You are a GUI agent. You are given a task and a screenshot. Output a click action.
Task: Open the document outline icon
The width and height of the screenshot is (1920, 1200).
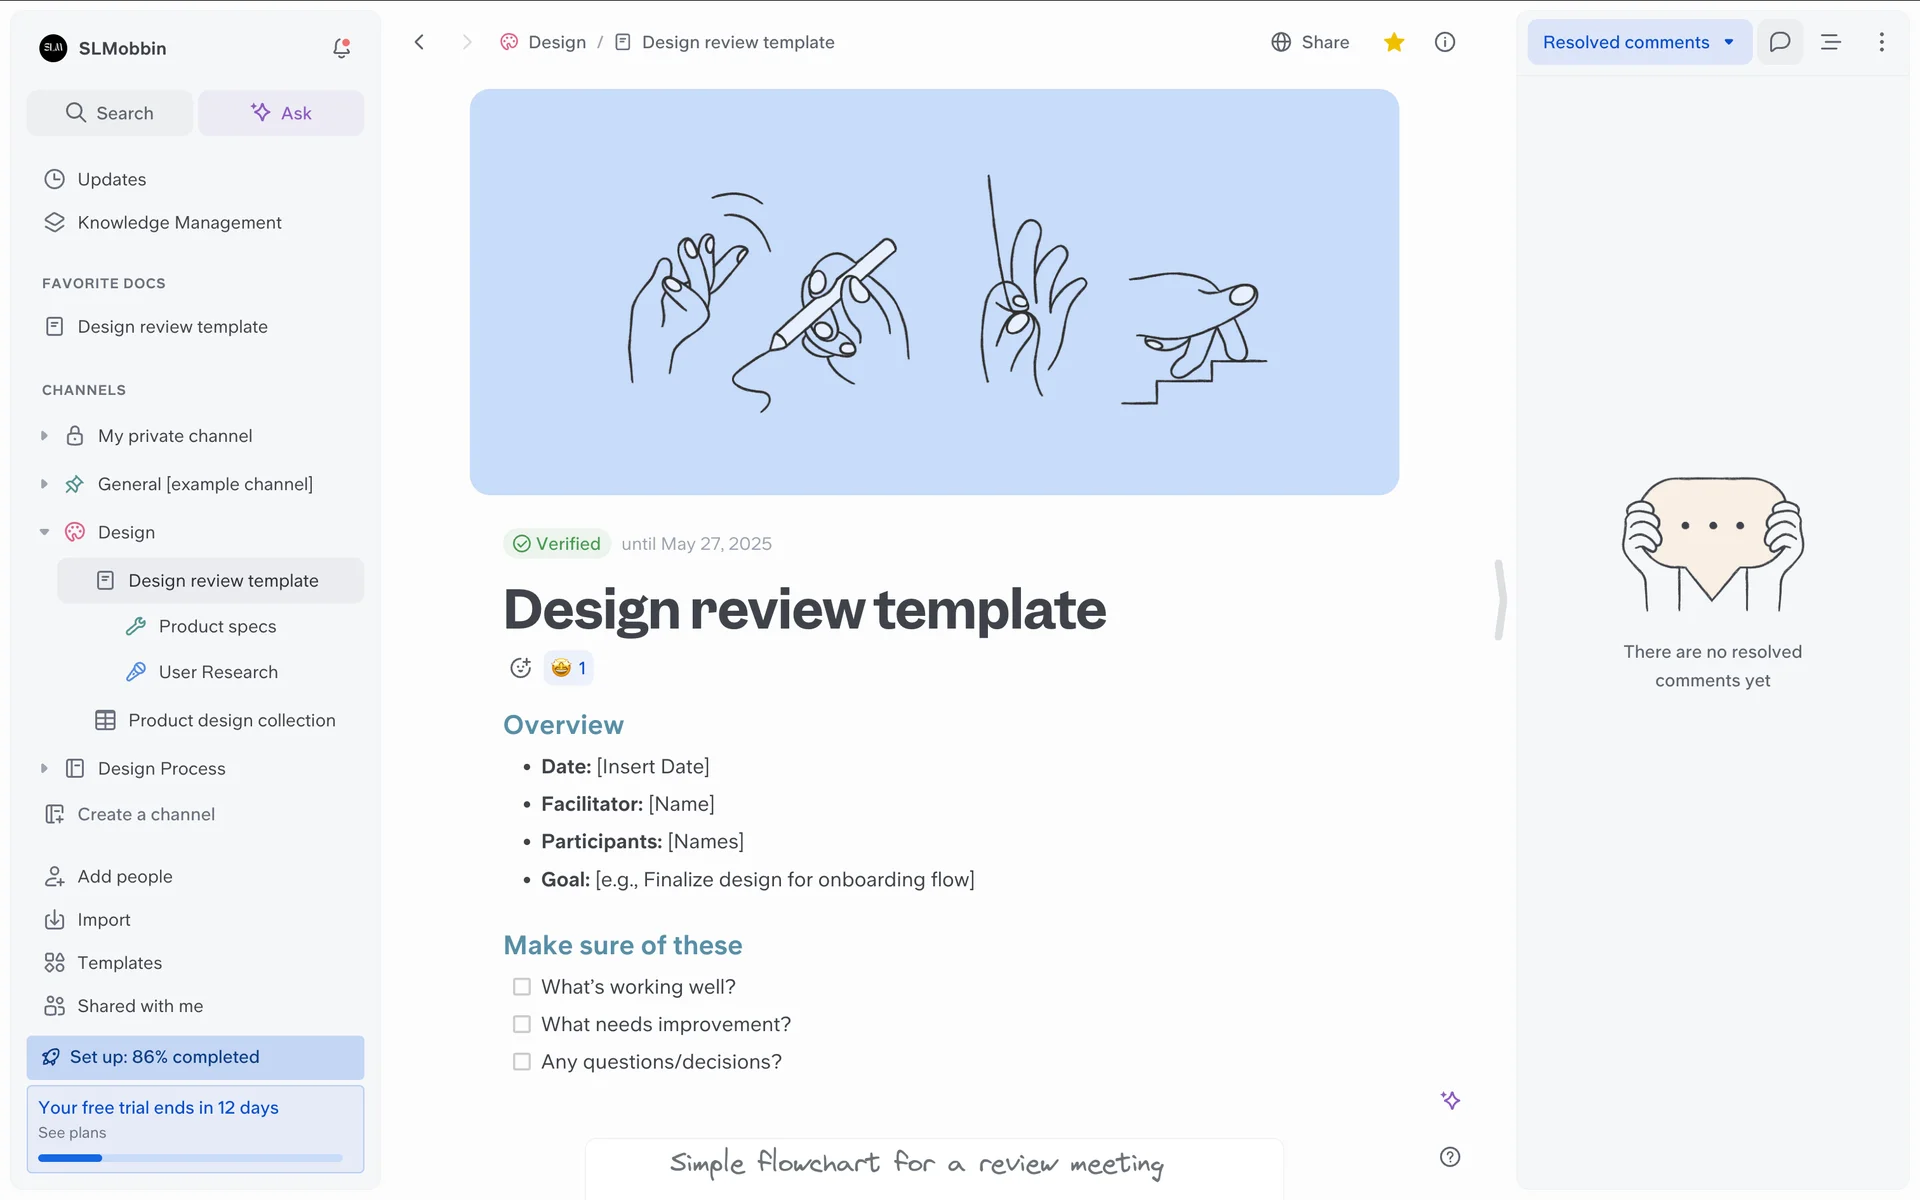[1830, 42]
